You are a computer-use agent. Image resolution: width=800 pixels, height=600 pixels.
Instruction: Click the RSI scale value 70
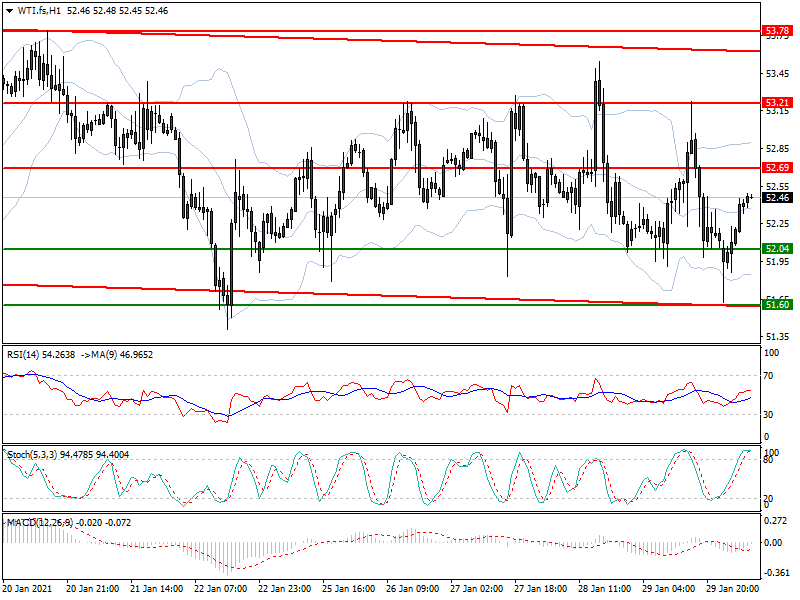768,376
